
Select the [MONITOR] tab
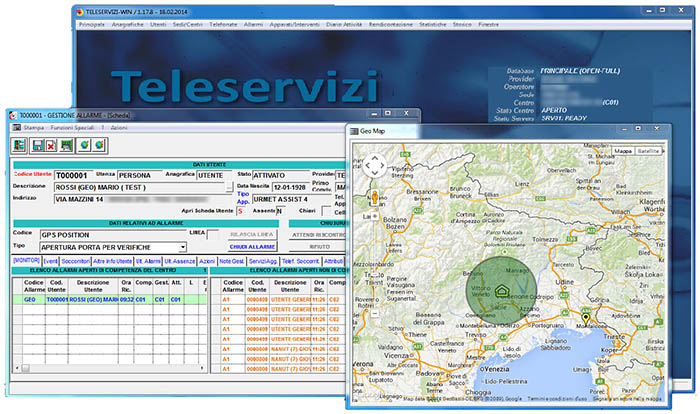26,260
